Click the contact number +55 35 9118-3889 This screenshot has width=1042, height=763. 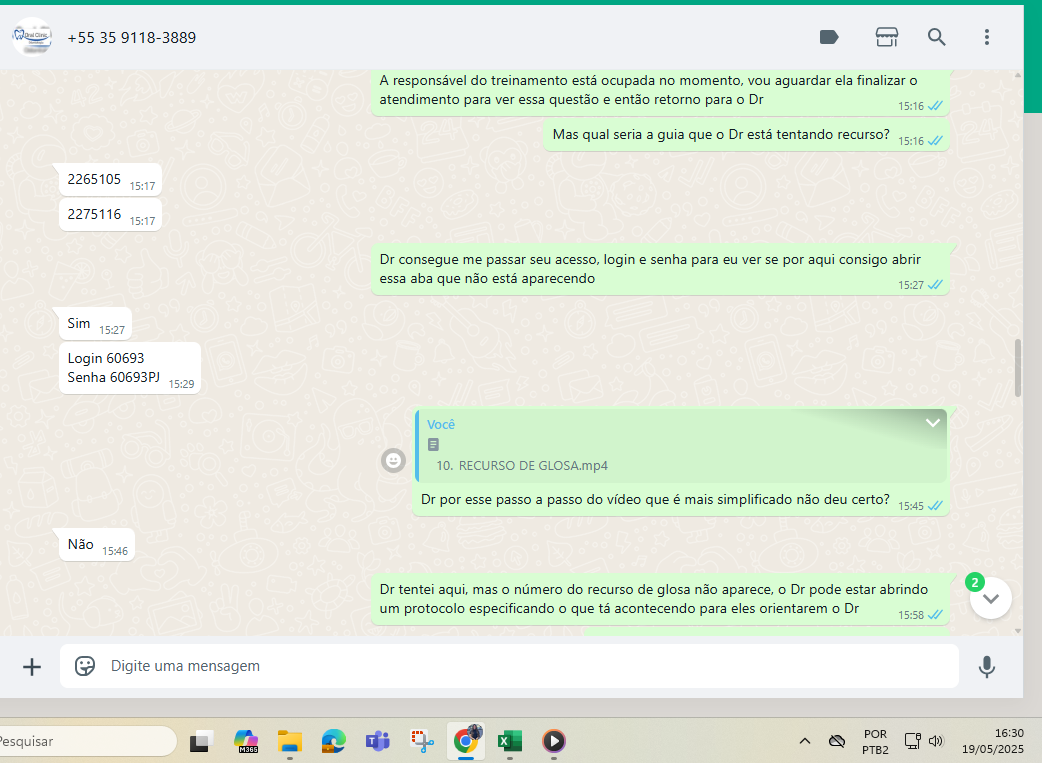[132, 38]
